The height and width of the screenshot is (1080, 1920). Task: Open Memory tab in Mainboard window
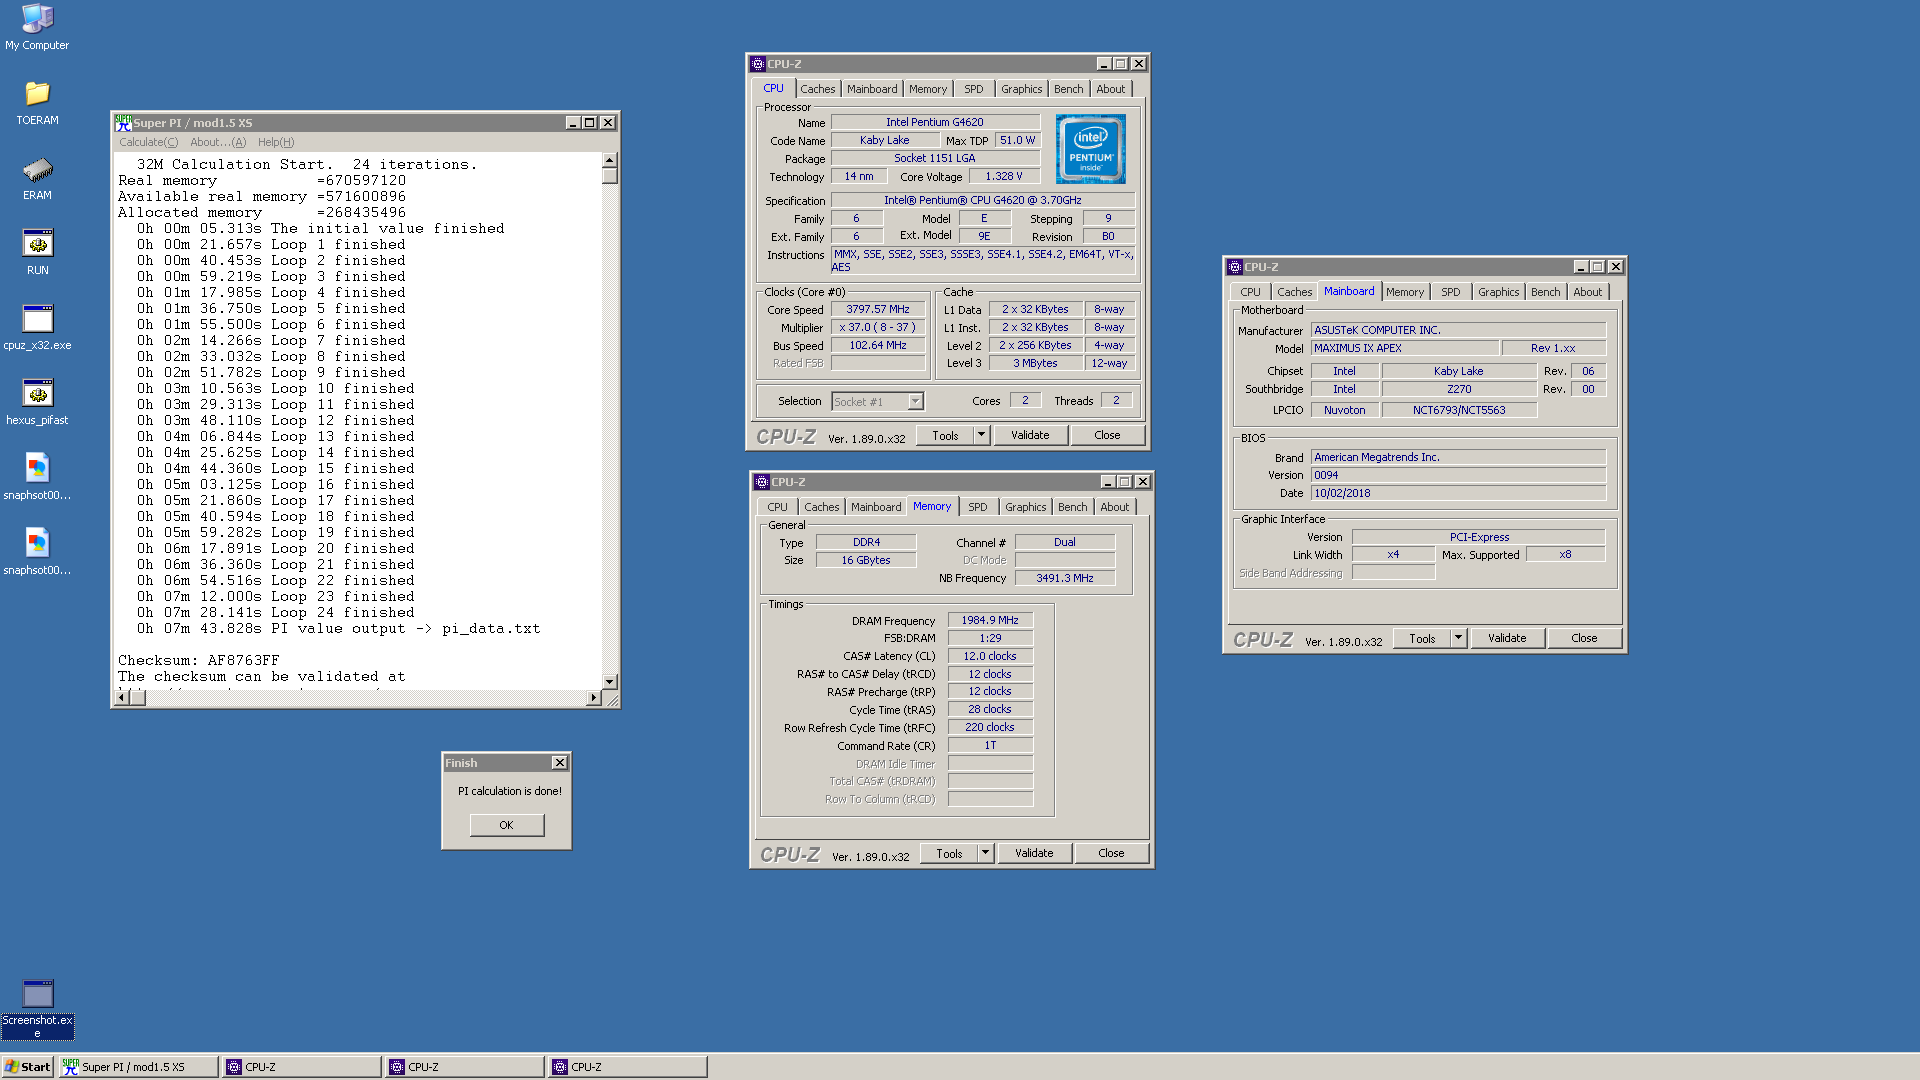pyautogui.click(x=1405, y=292)
